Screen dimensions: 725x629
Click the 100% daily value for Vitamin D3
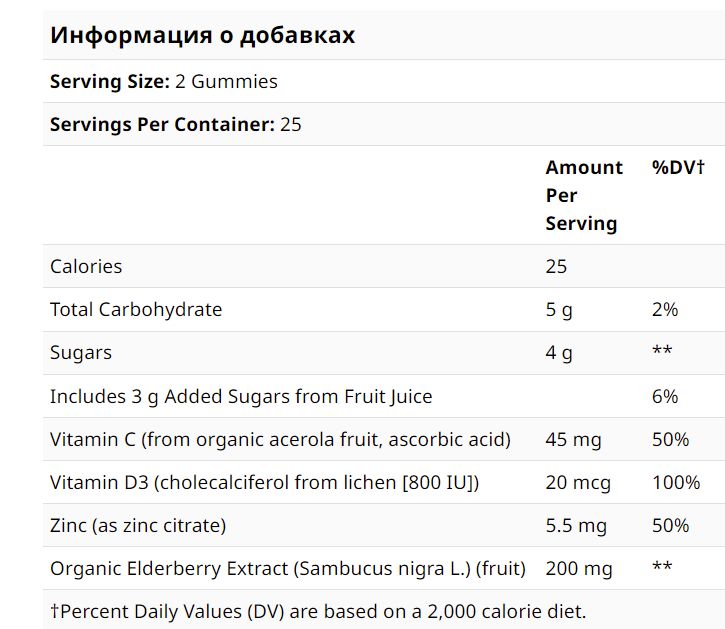[675, 483]
